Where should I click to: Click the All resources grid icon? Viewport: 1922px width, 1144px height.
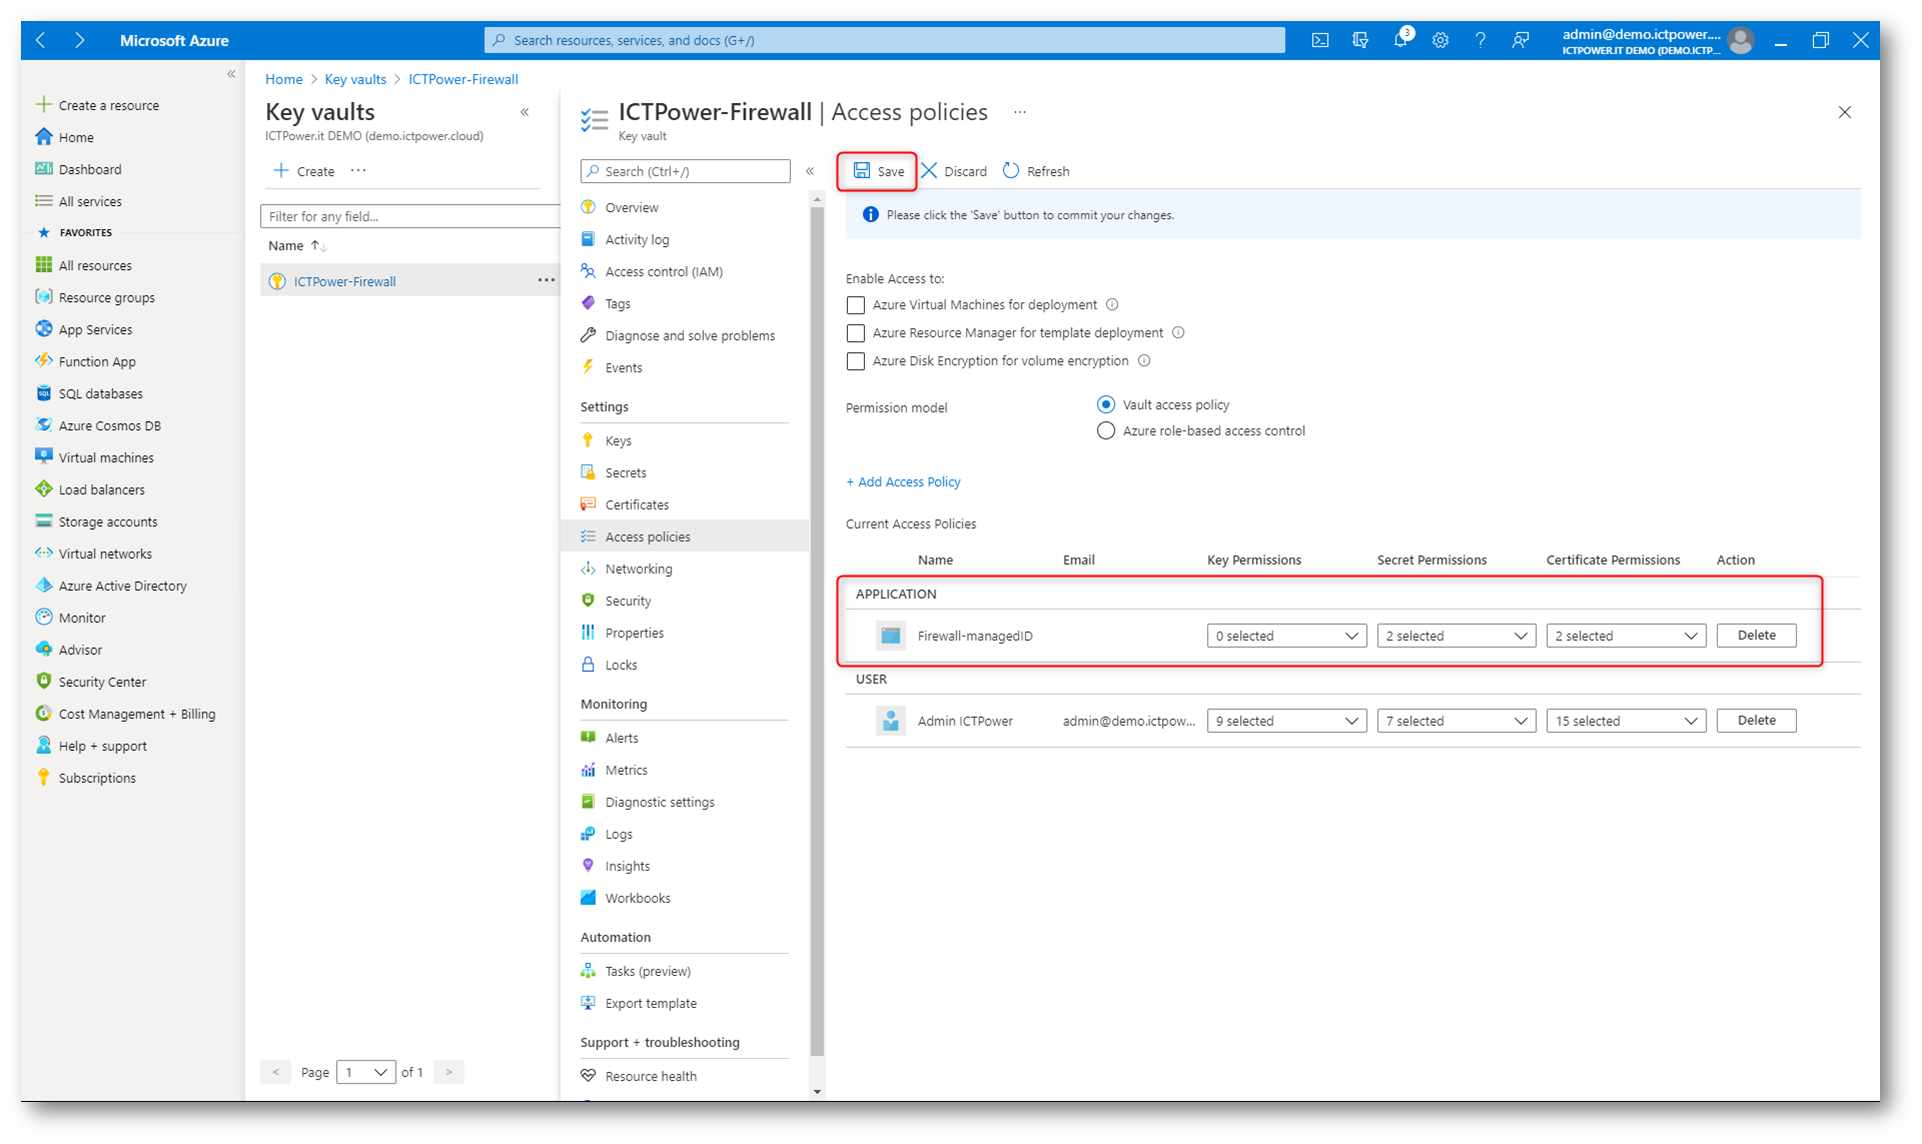point(43,265)
